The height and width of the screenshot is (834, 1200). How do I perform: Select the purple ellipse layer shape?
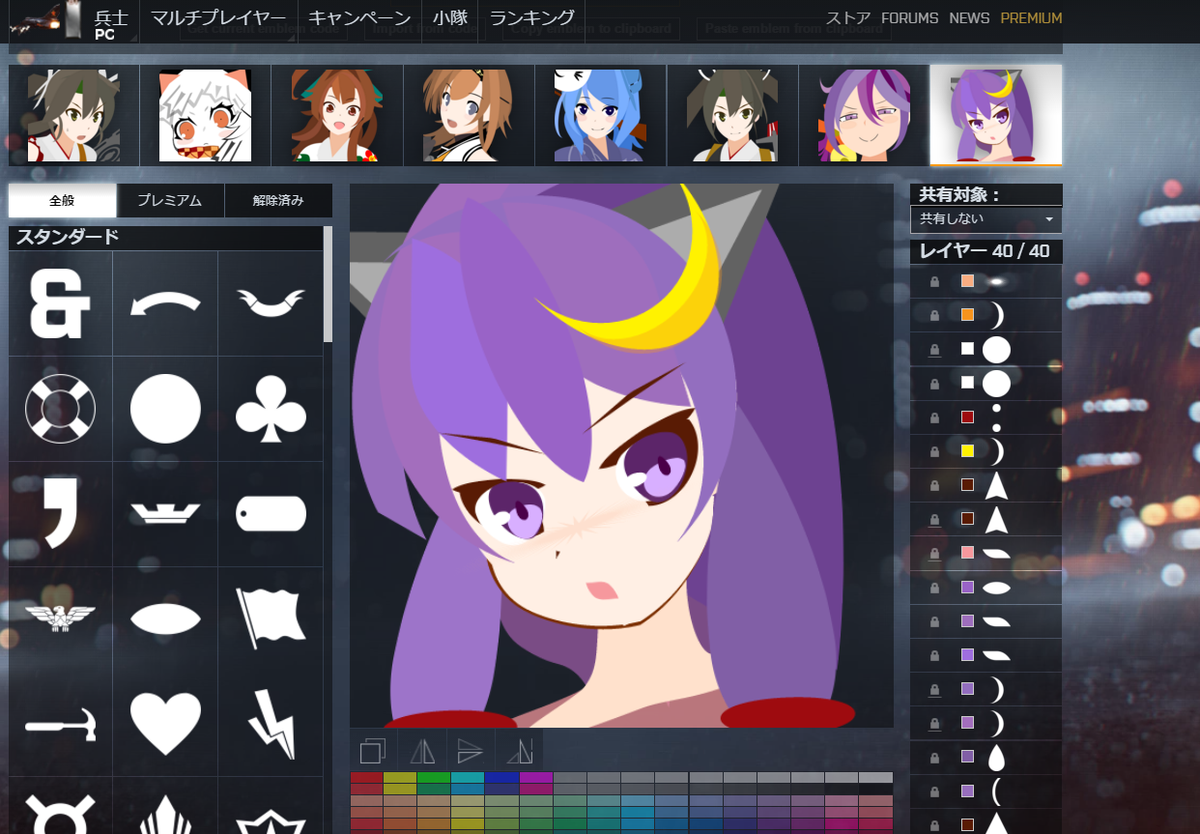point(997,588)
